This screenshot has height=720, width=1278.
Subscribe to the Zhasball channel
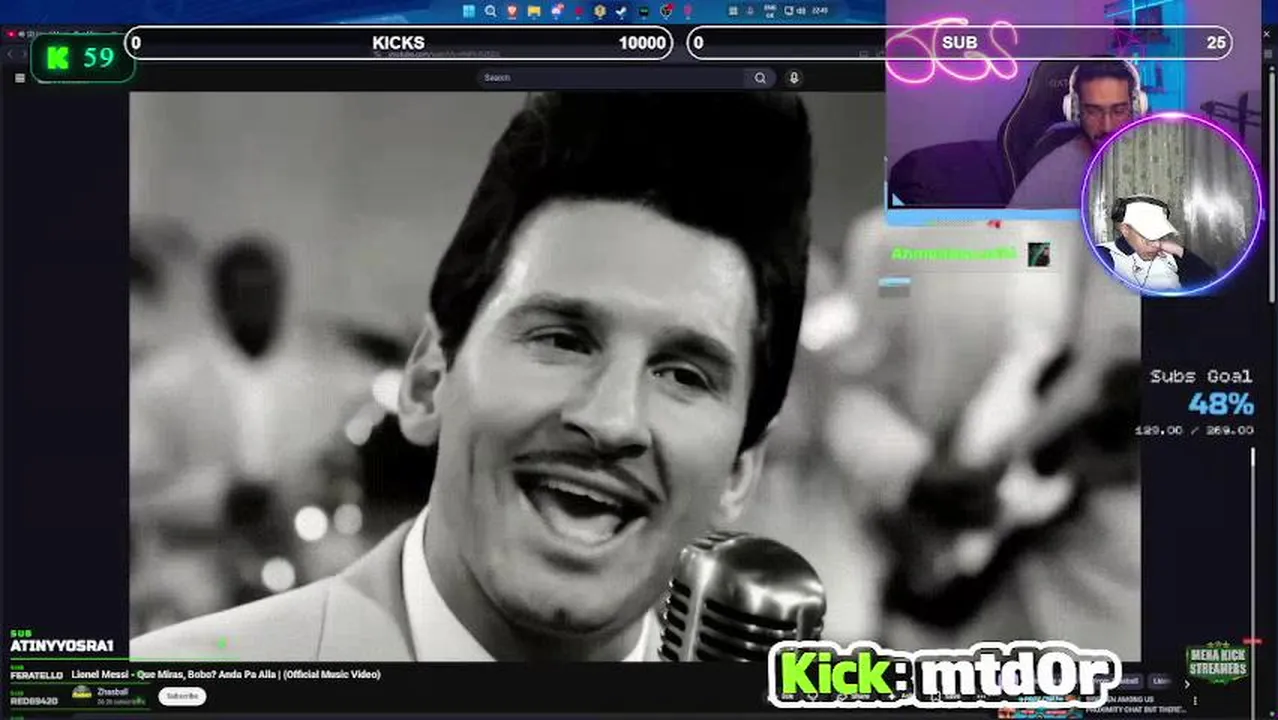(x=182, y=696)
